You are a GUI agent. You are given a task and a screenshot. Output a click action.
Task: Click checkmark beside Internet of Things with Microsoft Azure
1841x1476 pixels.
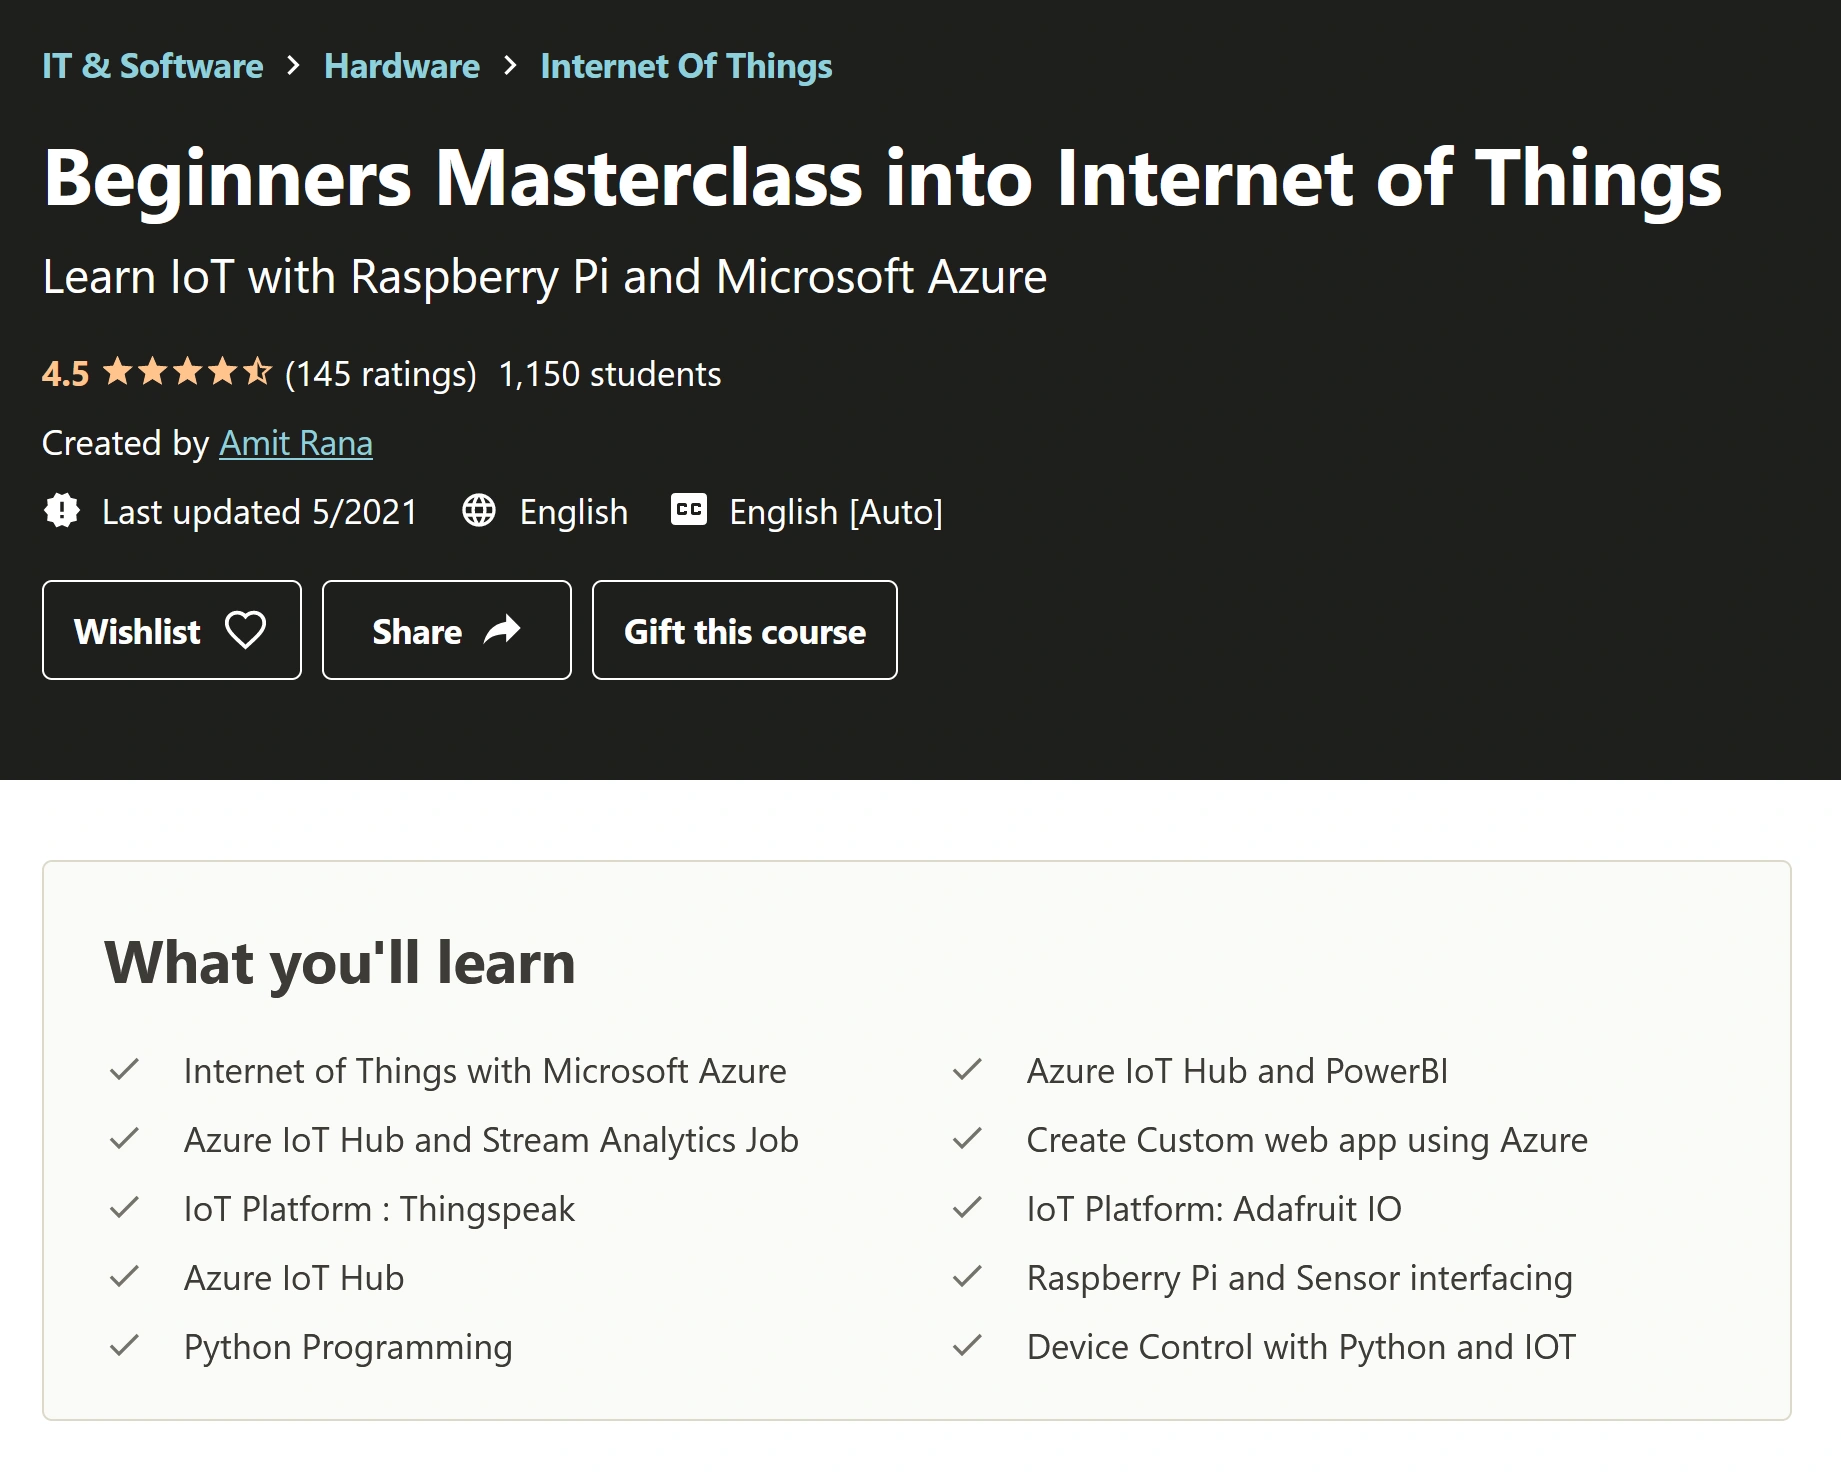coord(124,1070)
